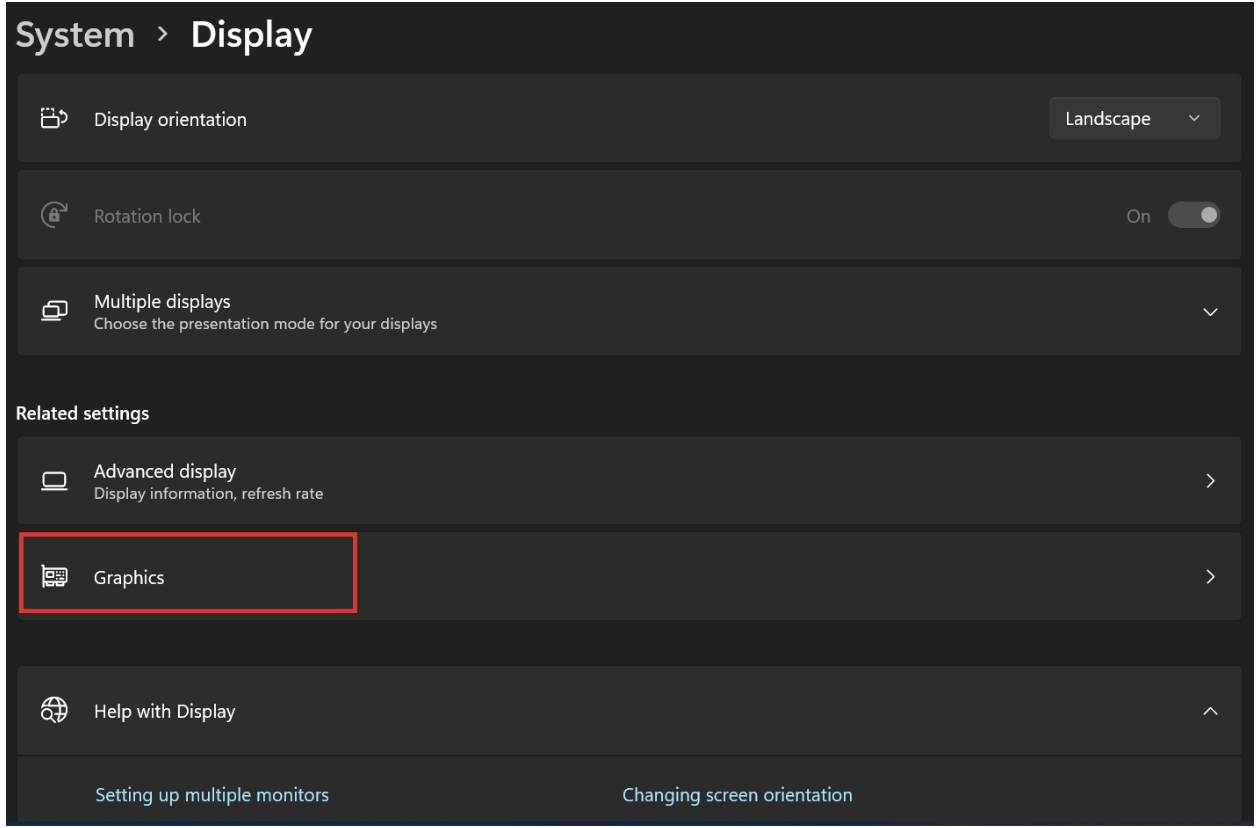Click the Help with Display globe icon
Screen dimensions: 1256x828
53,710
